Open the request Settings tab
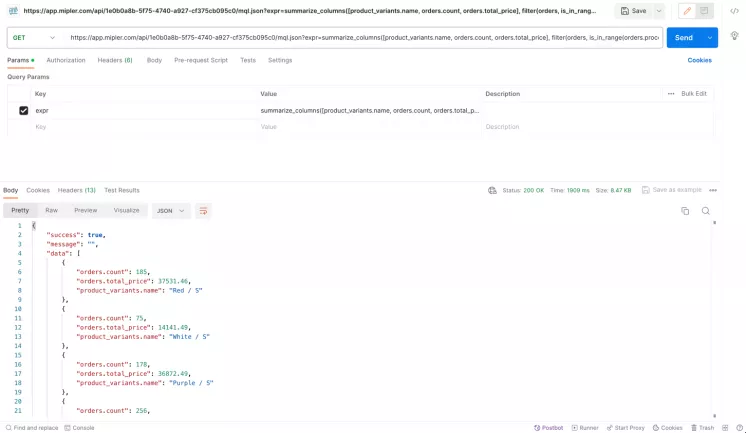Viewport: 746px width, 433px height. point(280,60)
